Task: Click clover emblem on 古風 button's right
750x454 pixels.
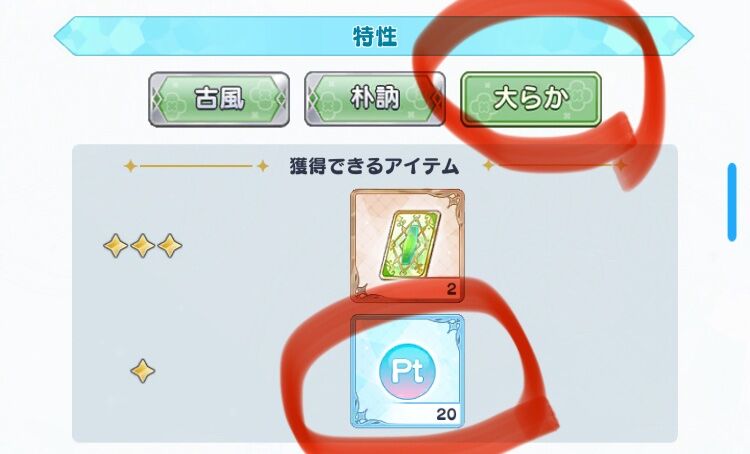Action: pyautogui.click(x=263, y=99)
